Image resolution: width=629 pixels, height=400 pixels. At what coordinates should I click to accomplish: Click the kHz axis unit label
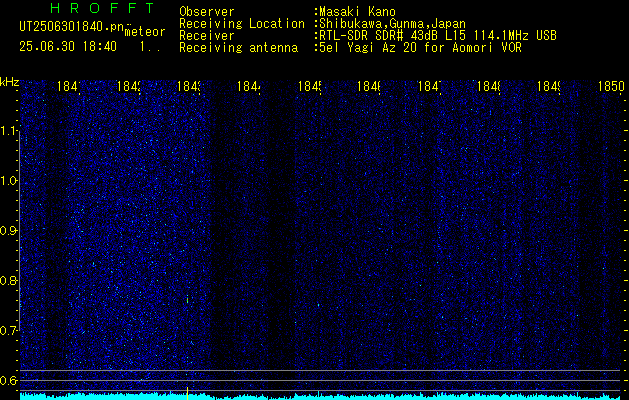(x=10, y=82)
